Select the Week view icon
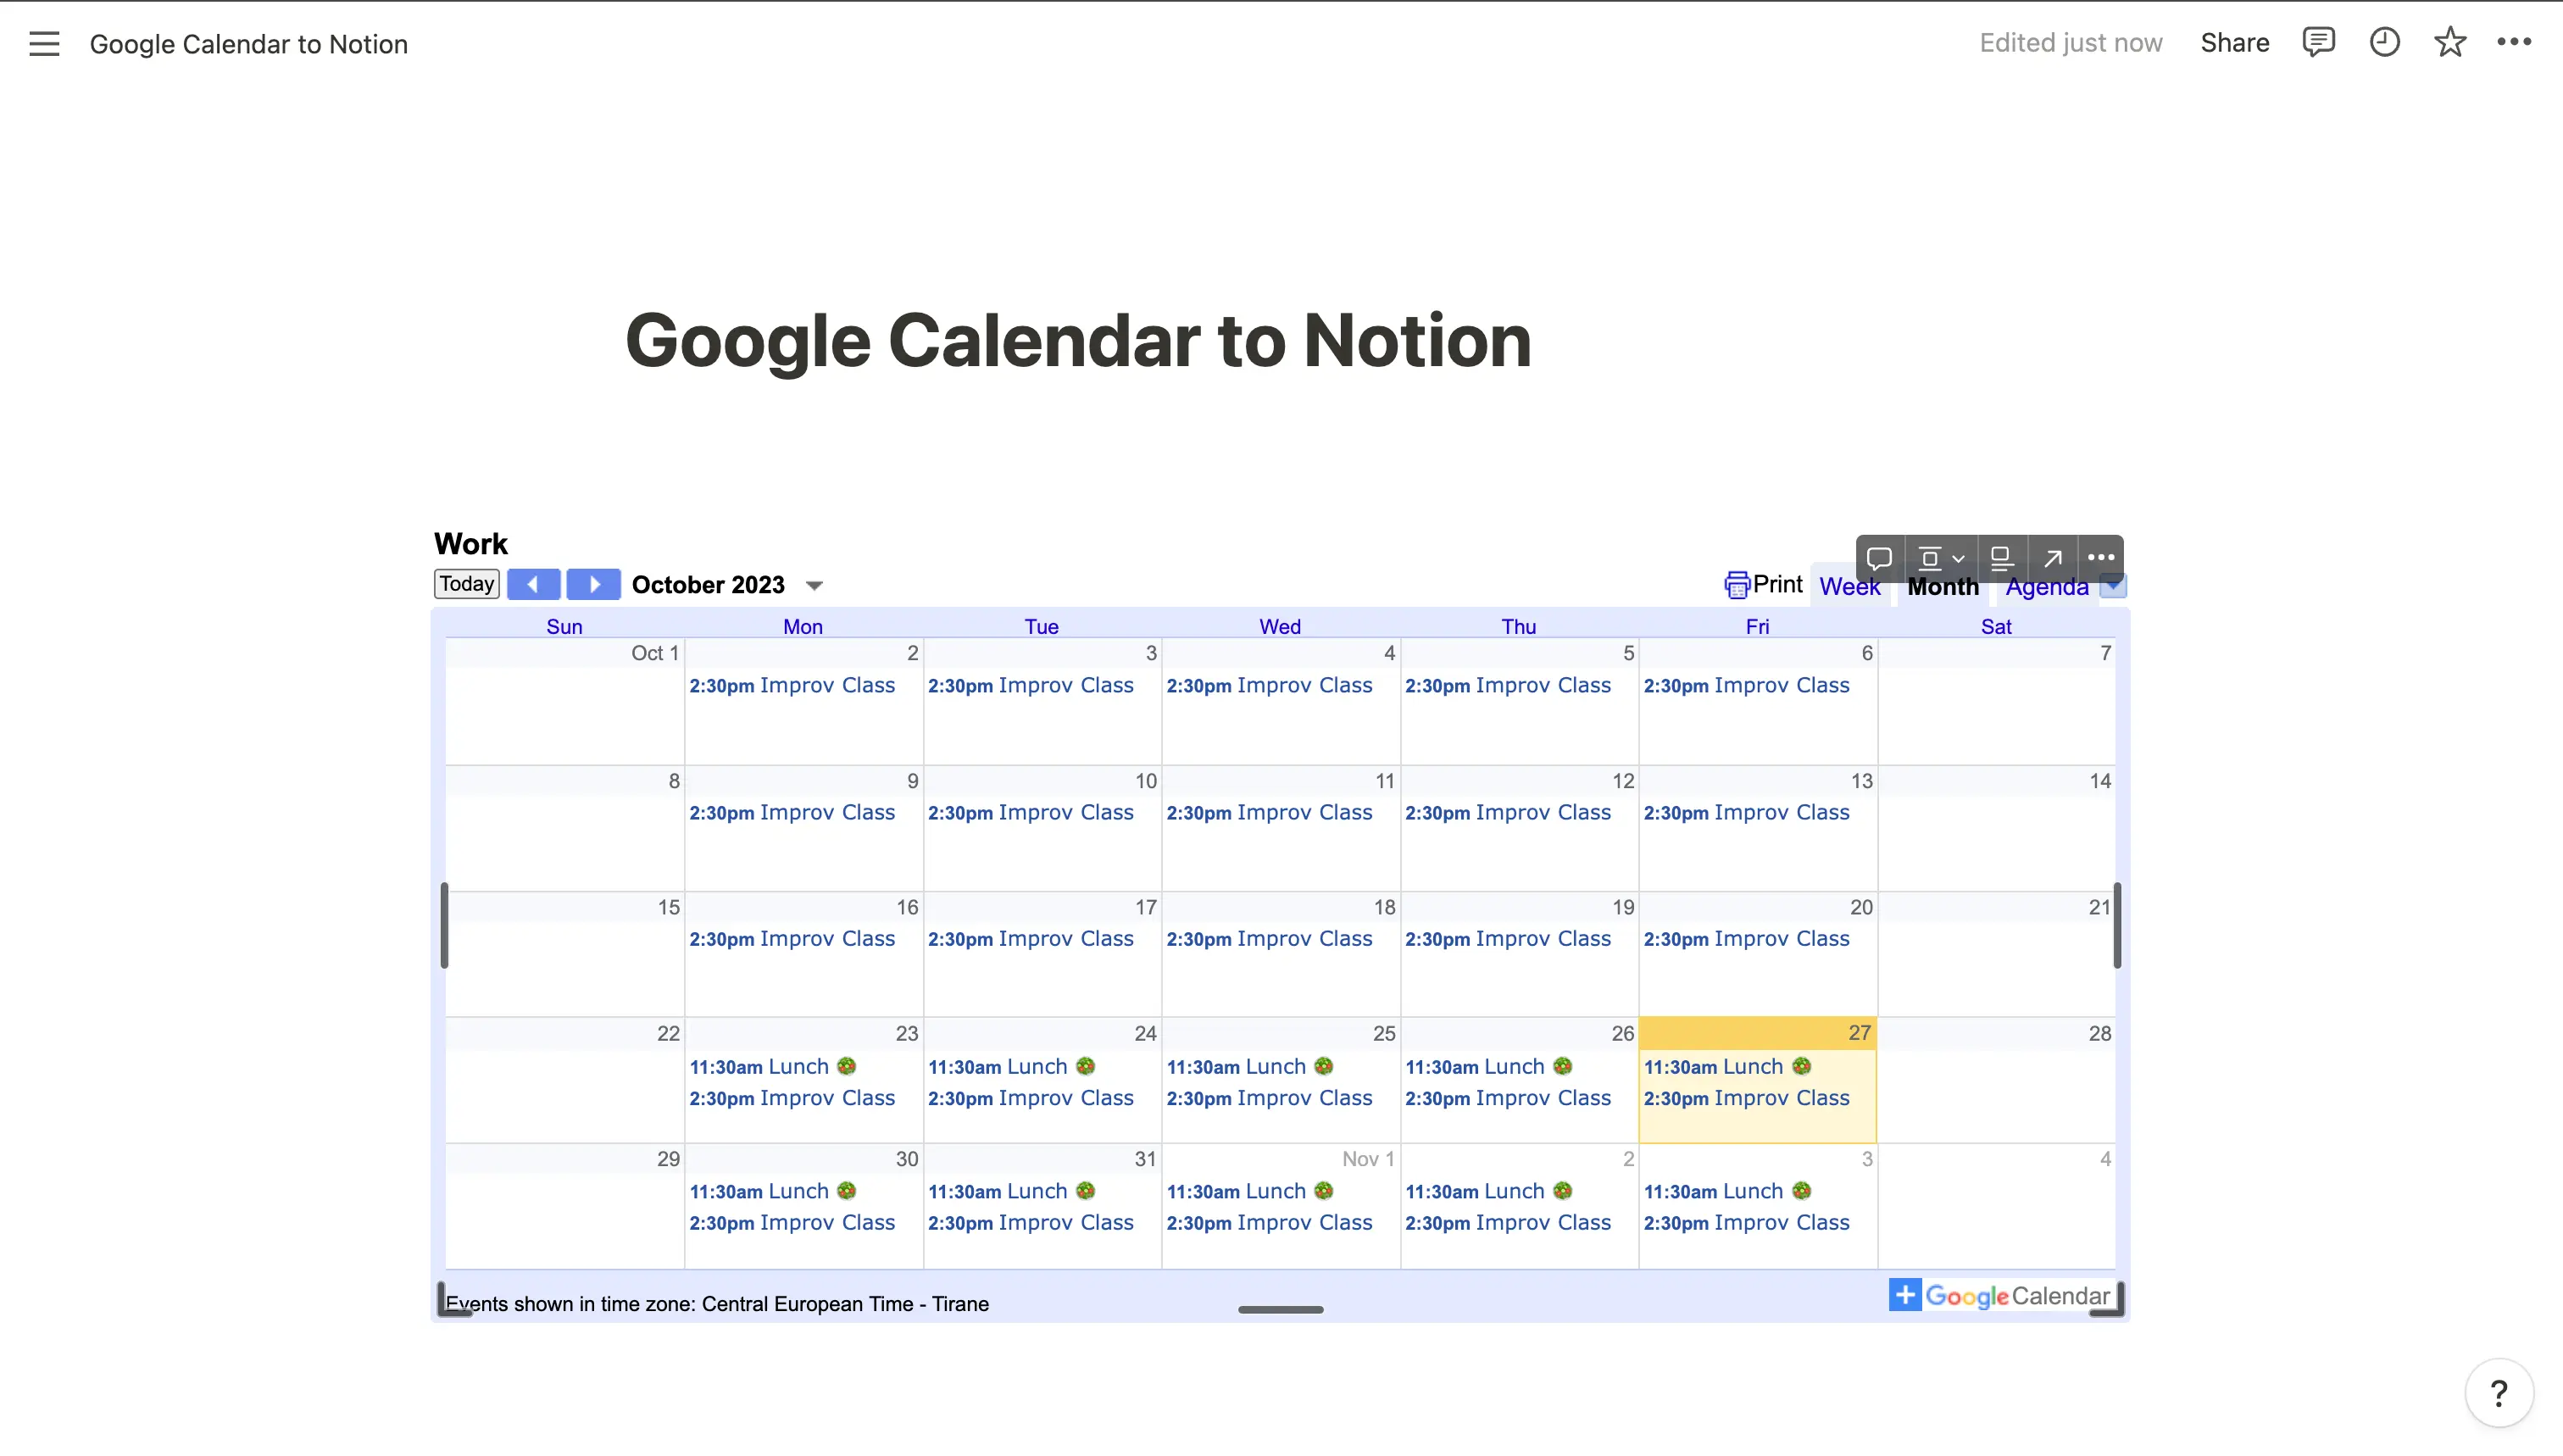The width and height of the screenshot is (2563, 1456). click(x=1850, y=586)
